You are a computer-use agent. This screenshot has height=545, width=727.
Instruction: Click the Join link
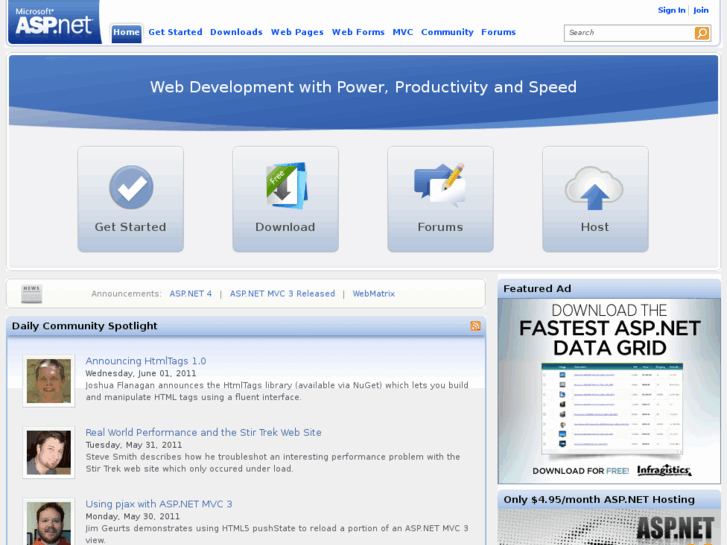(x=701, y=10)
